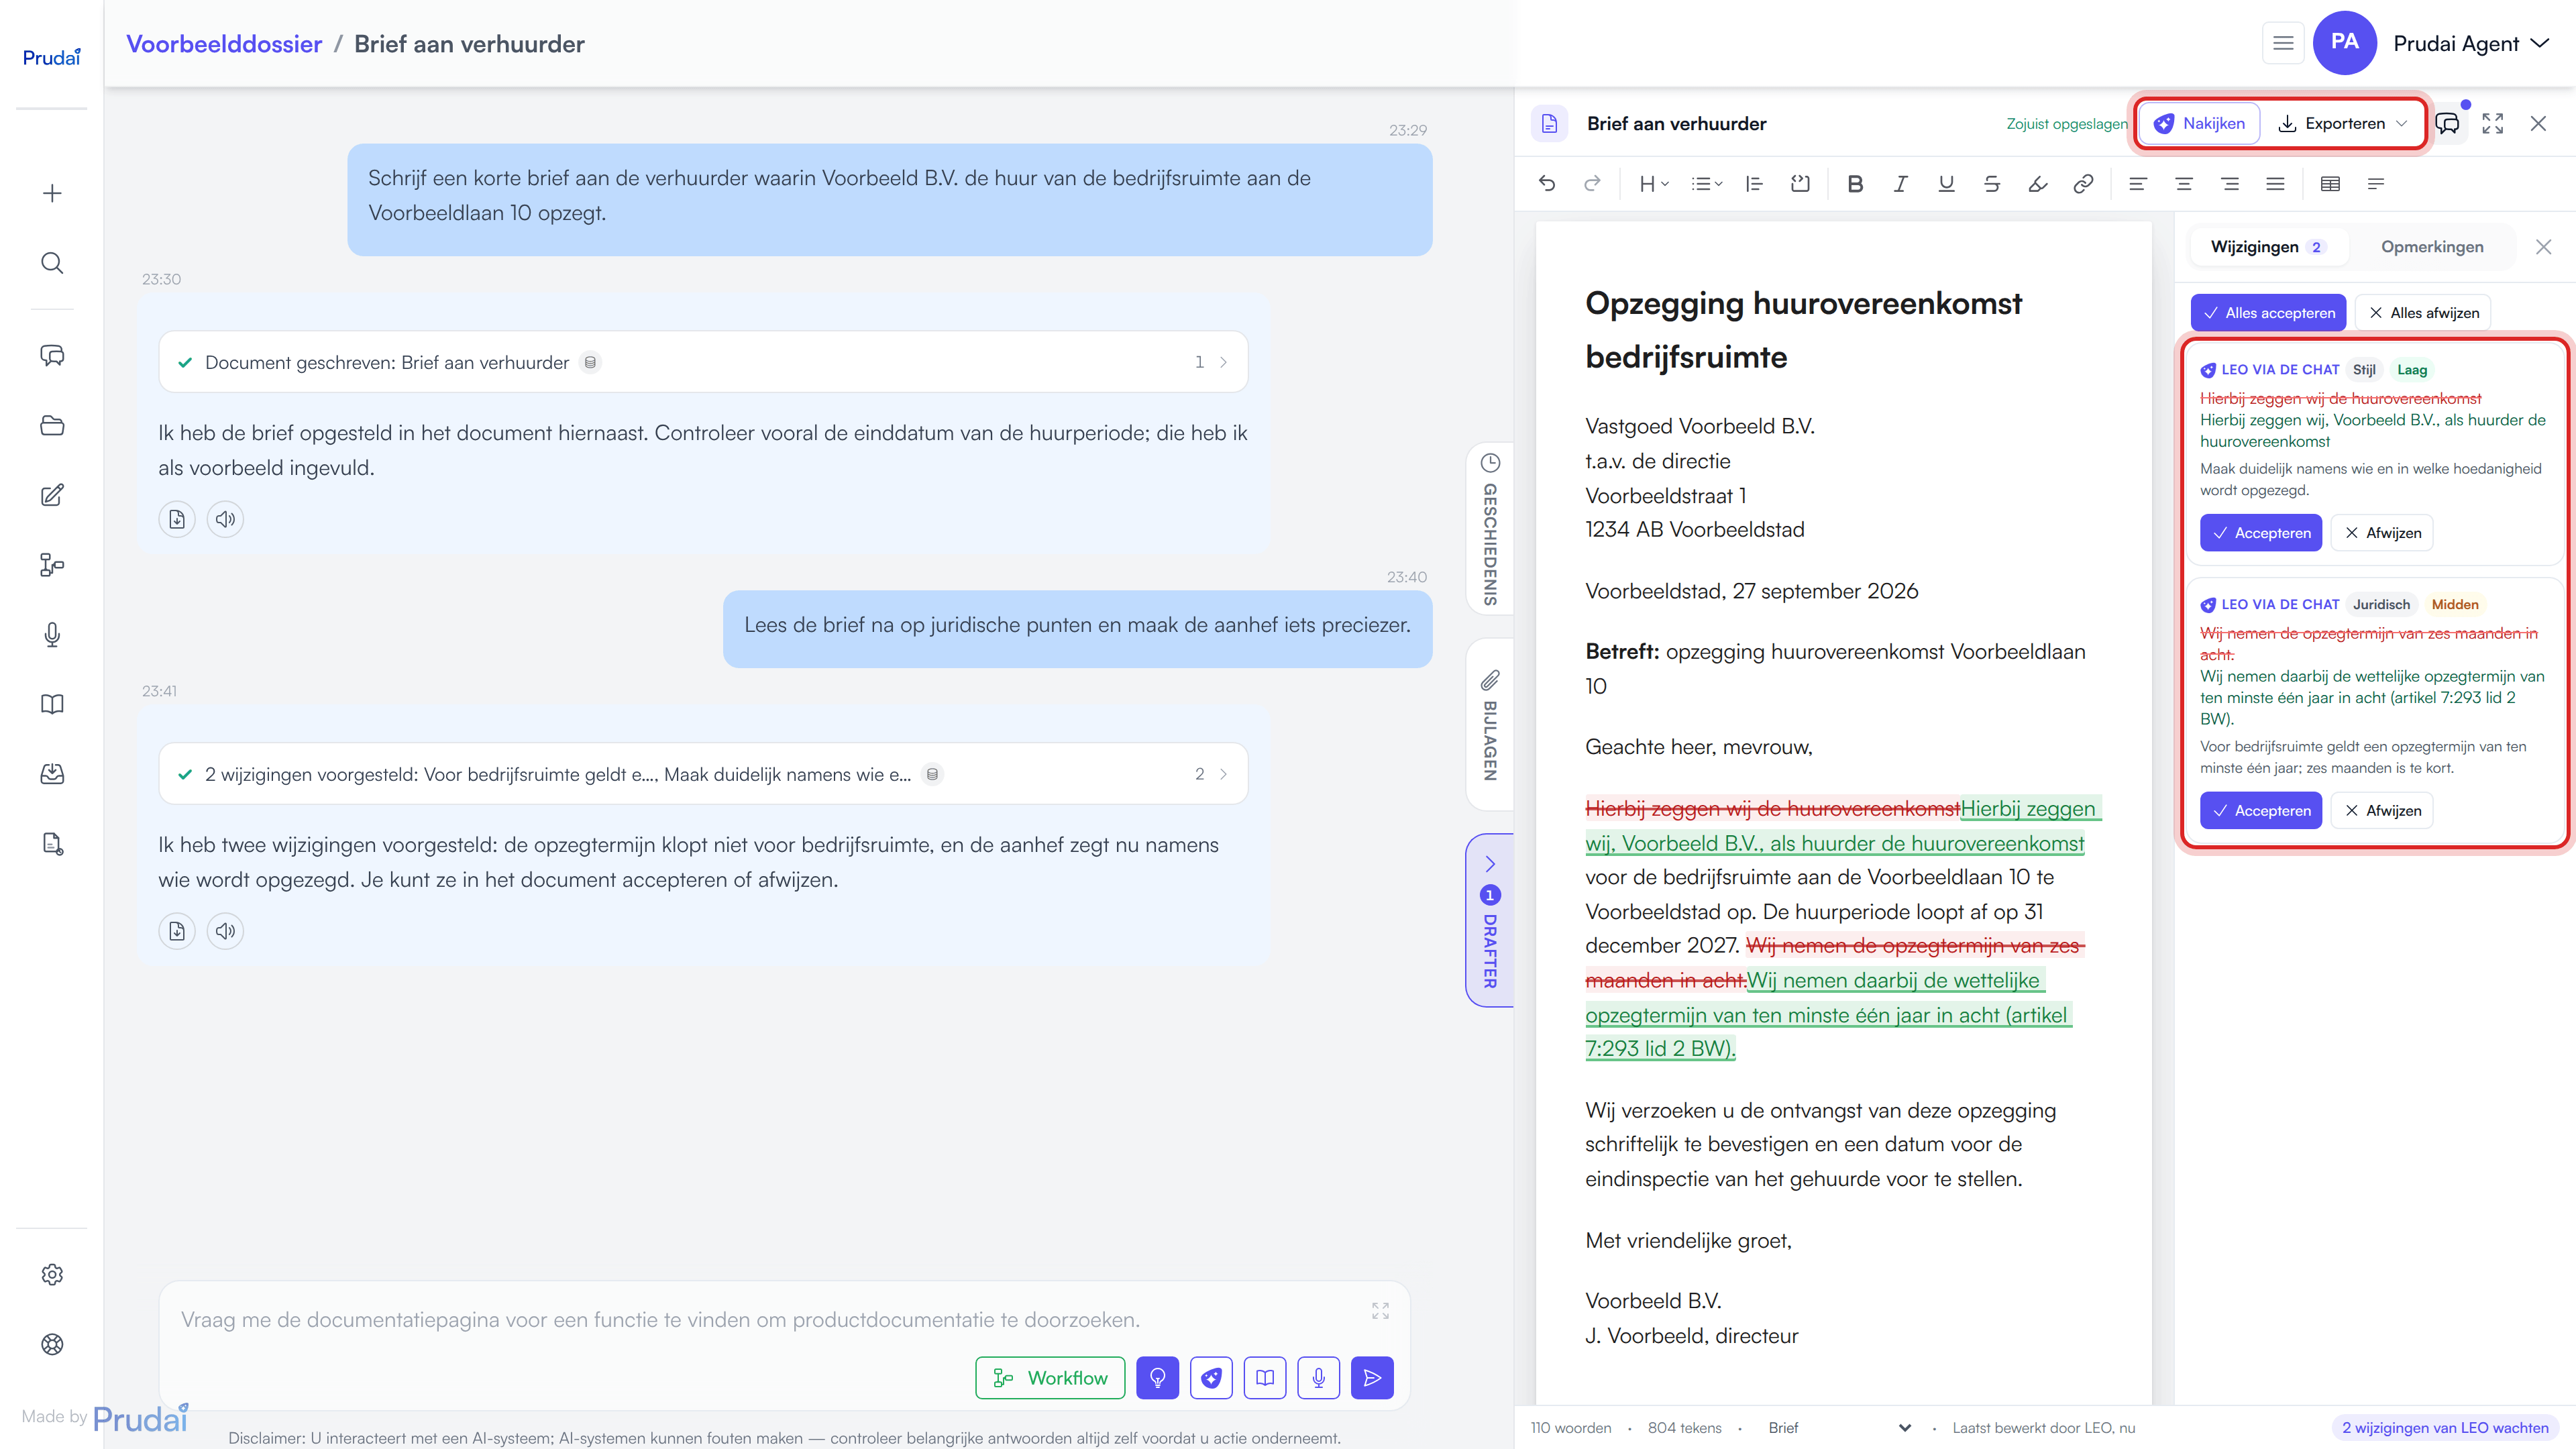
Task: Open the heading style dropdown
Action: pyautogui.click(x=1654, y=183)
